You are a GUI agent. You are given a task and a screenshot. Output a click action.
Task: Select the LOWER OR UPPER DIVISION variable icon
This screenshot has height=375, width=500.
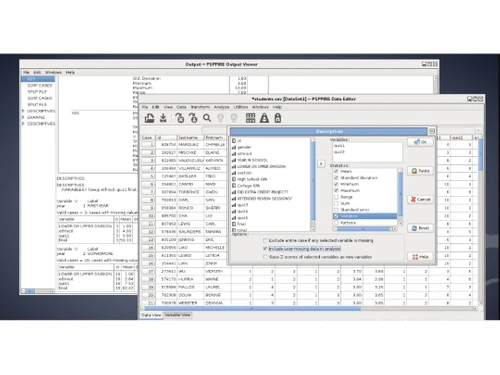tap(234, 166)
